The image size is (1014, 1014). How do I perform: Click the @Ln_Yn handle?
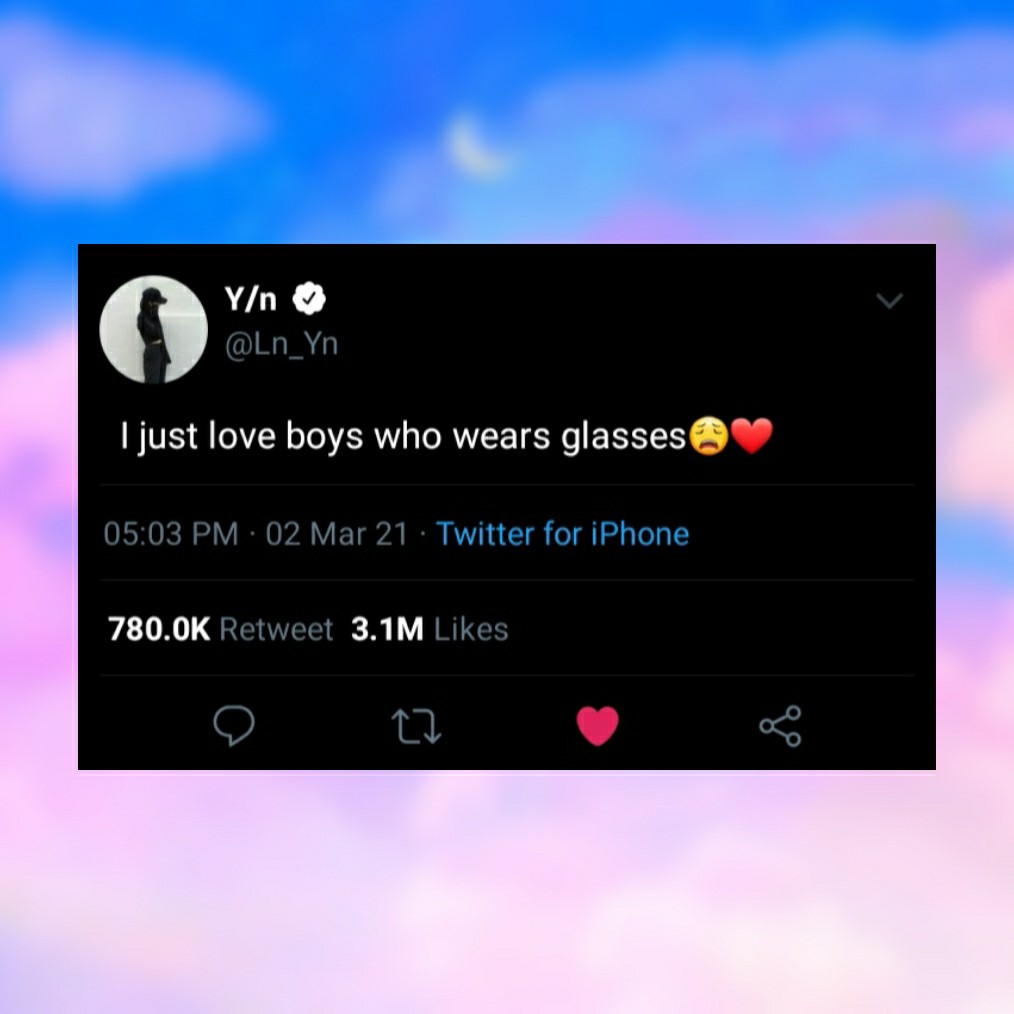click(x=281, y=344)
